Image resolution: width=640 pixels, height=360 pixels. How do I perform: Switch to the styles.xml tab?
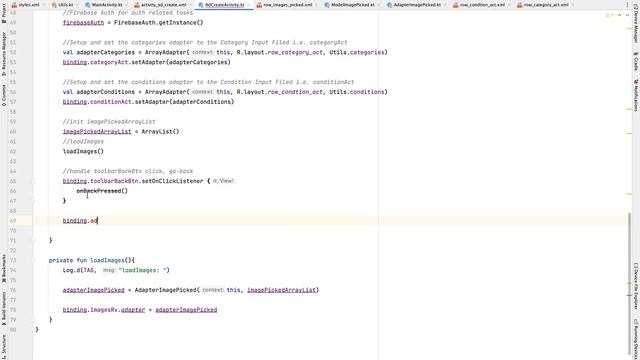coord(29,5)
